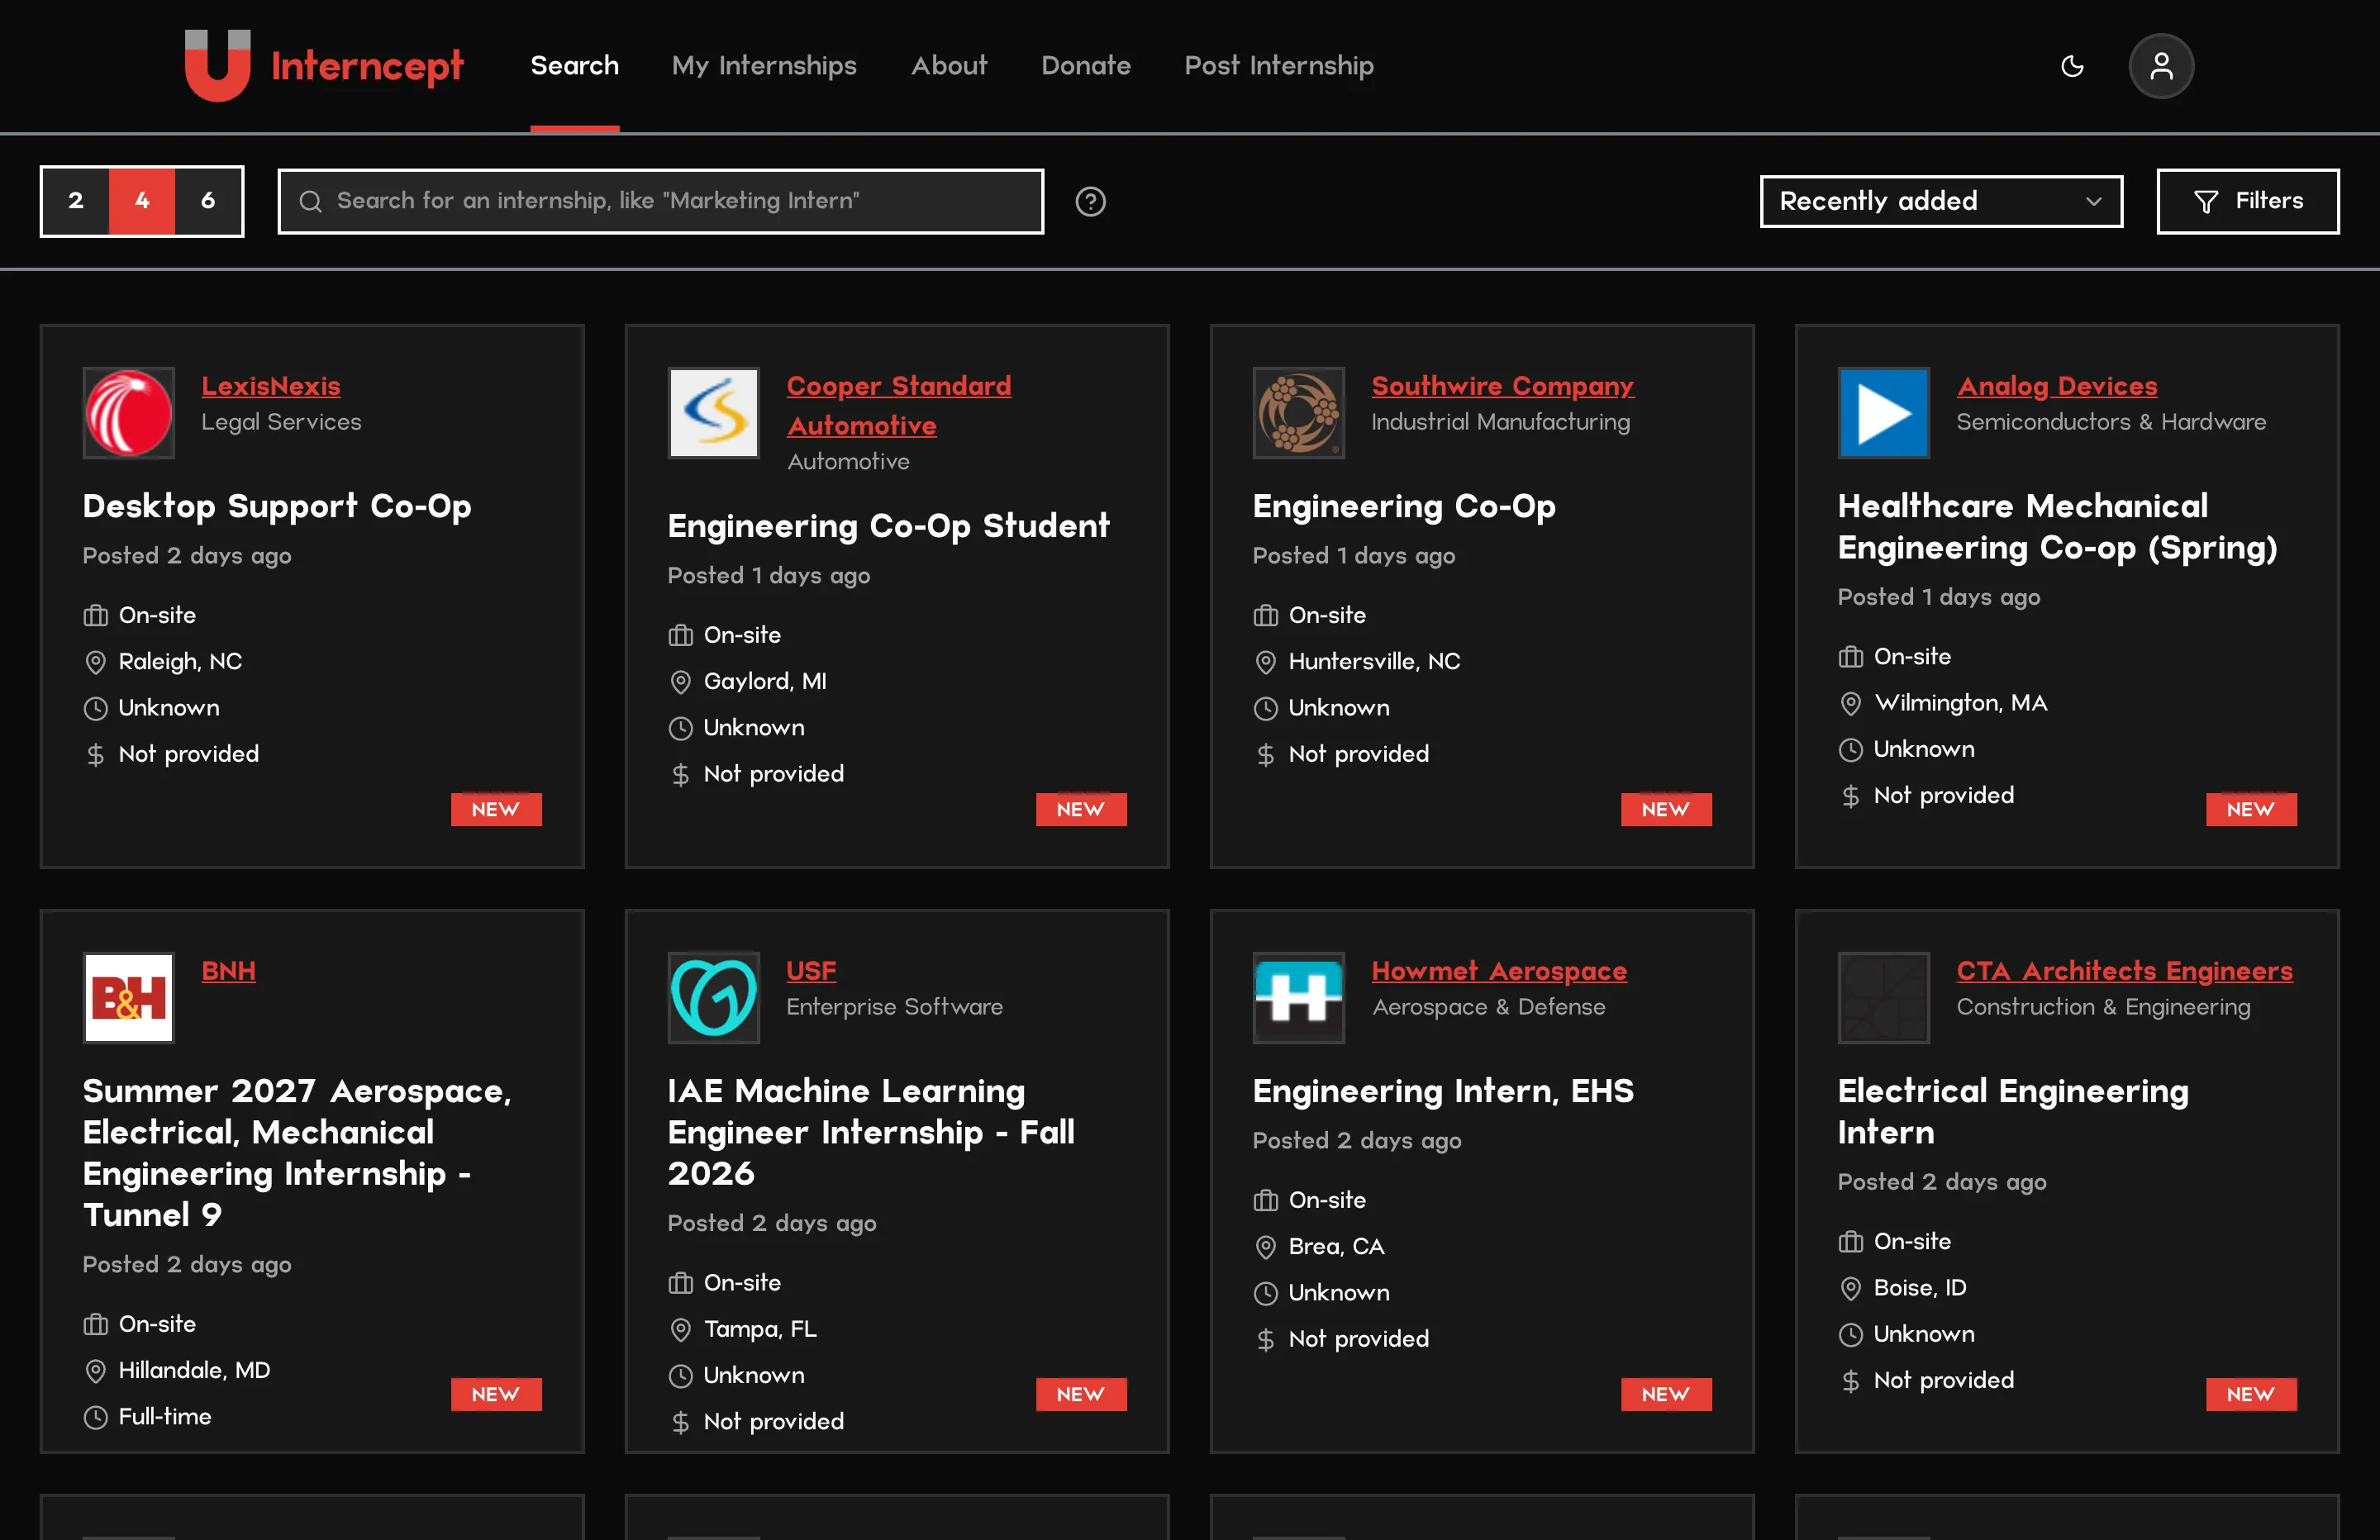Open the Howmet Aerospace link
The width and height of the screenshot is (2380, 1540).
(x=1499, y=971)
